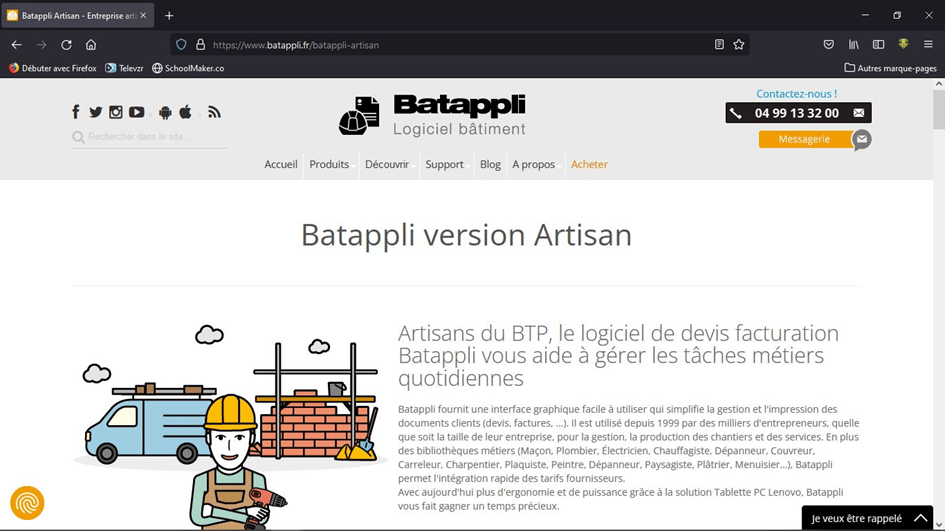Click the search magnifier icon
Screen dimensions: 945x531
point(78,137)
